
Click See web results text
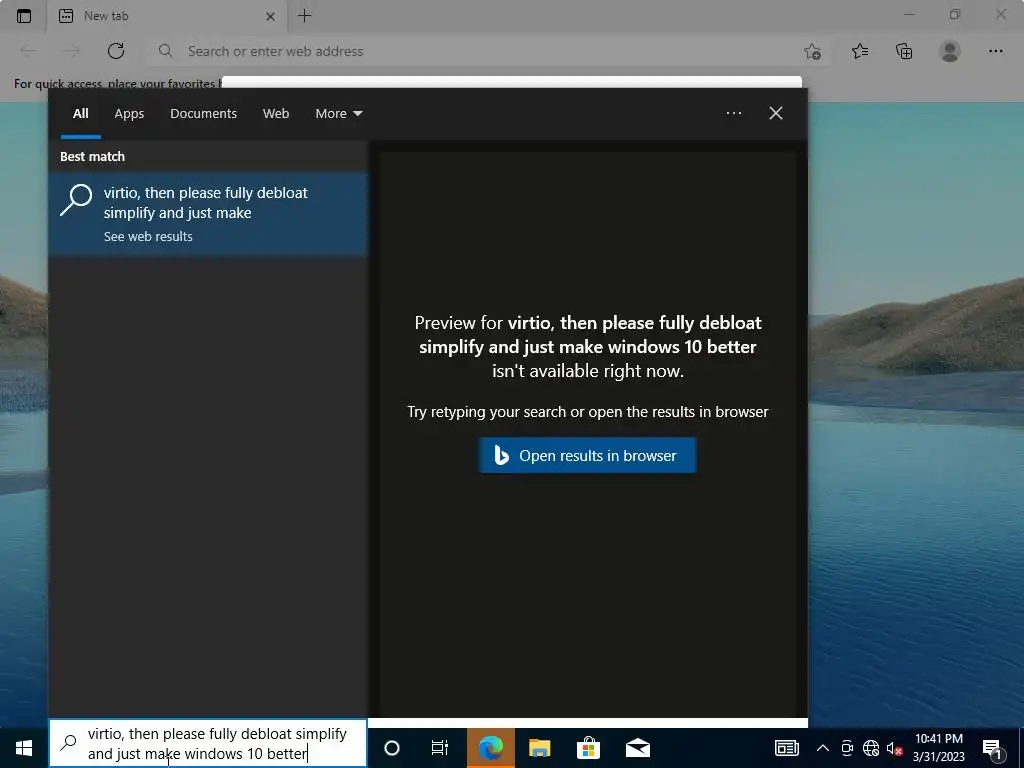[148, 236]
